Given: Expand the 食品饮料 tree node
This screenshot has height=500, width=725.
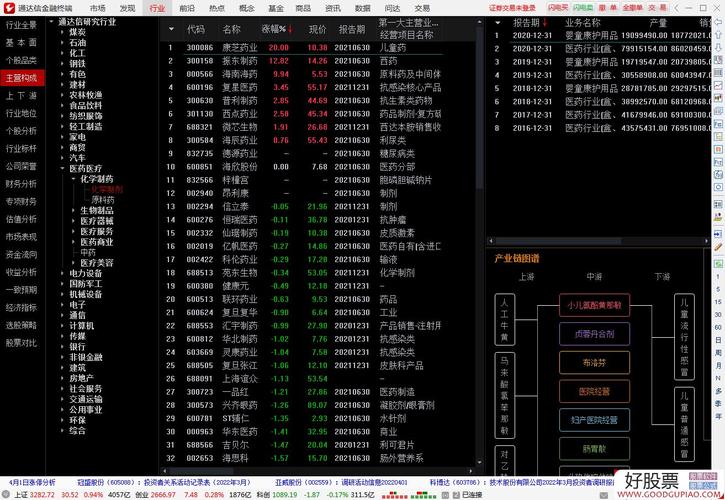Looking at the screenshot, I should [x=62, y=105].
